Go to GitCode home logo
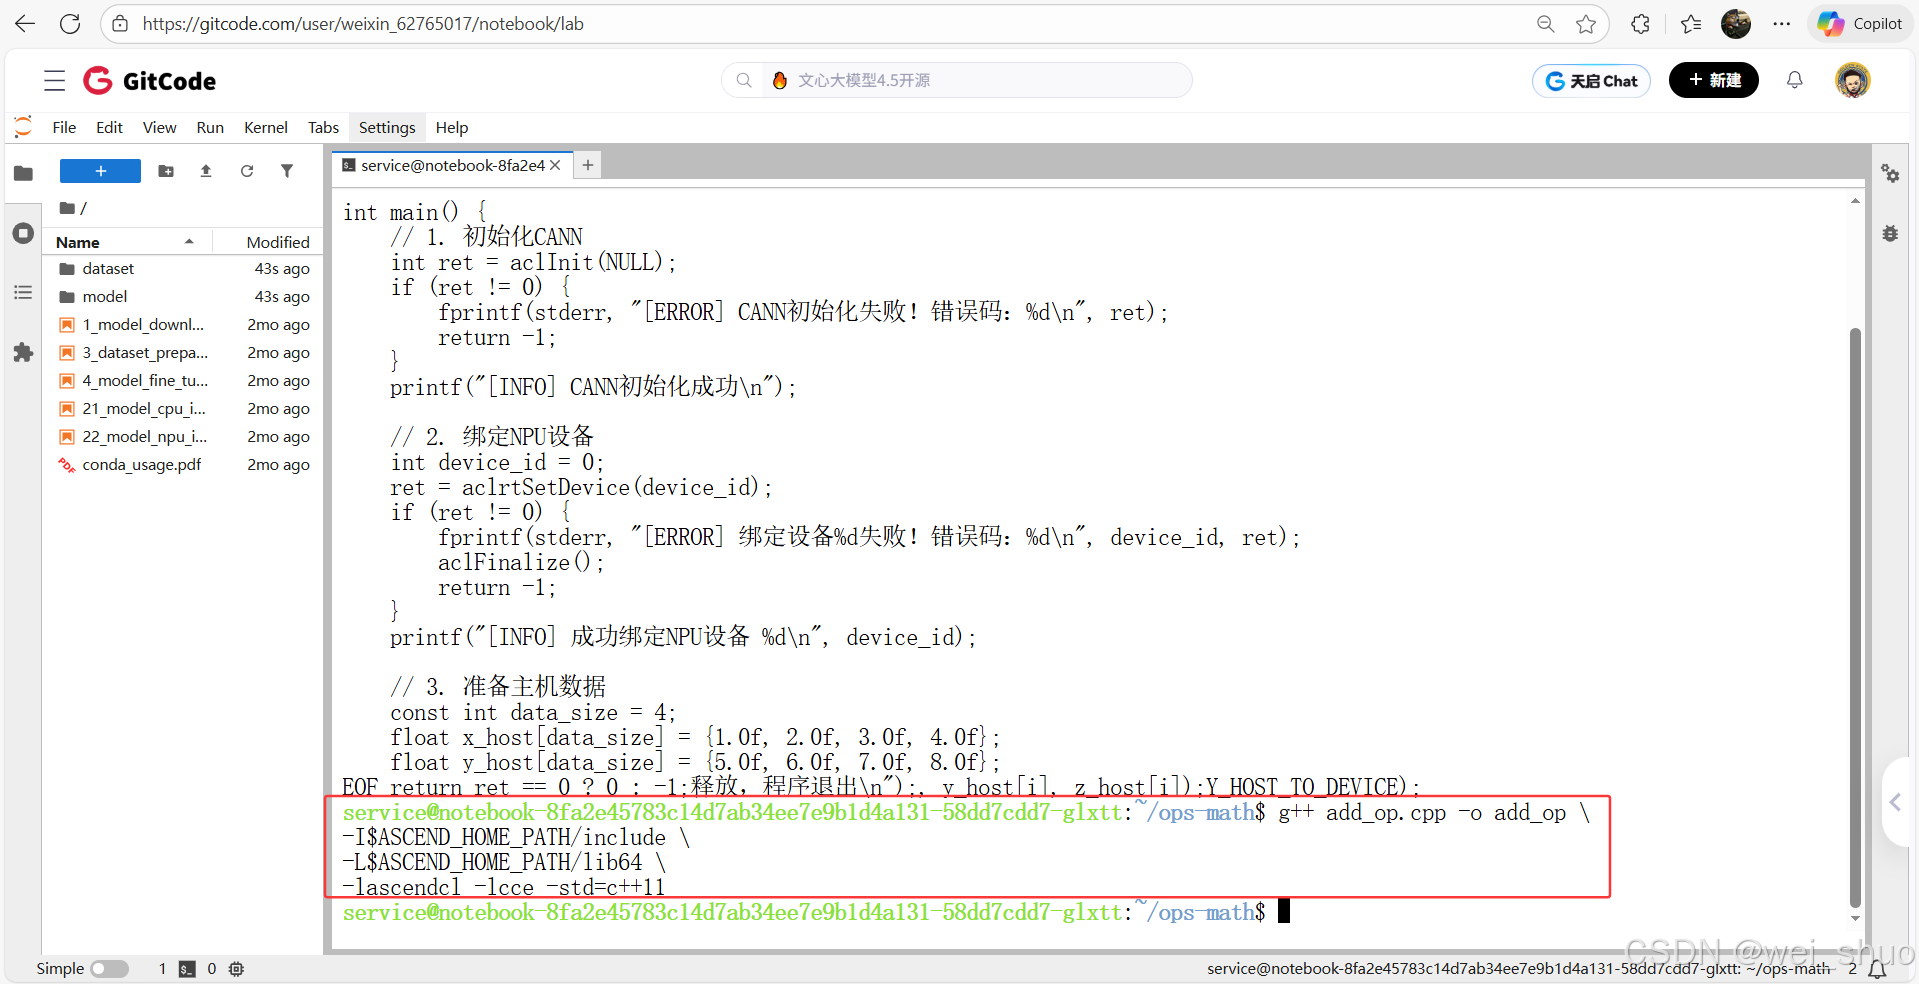This screenshot has height=984, width=1919. (150, 81)
